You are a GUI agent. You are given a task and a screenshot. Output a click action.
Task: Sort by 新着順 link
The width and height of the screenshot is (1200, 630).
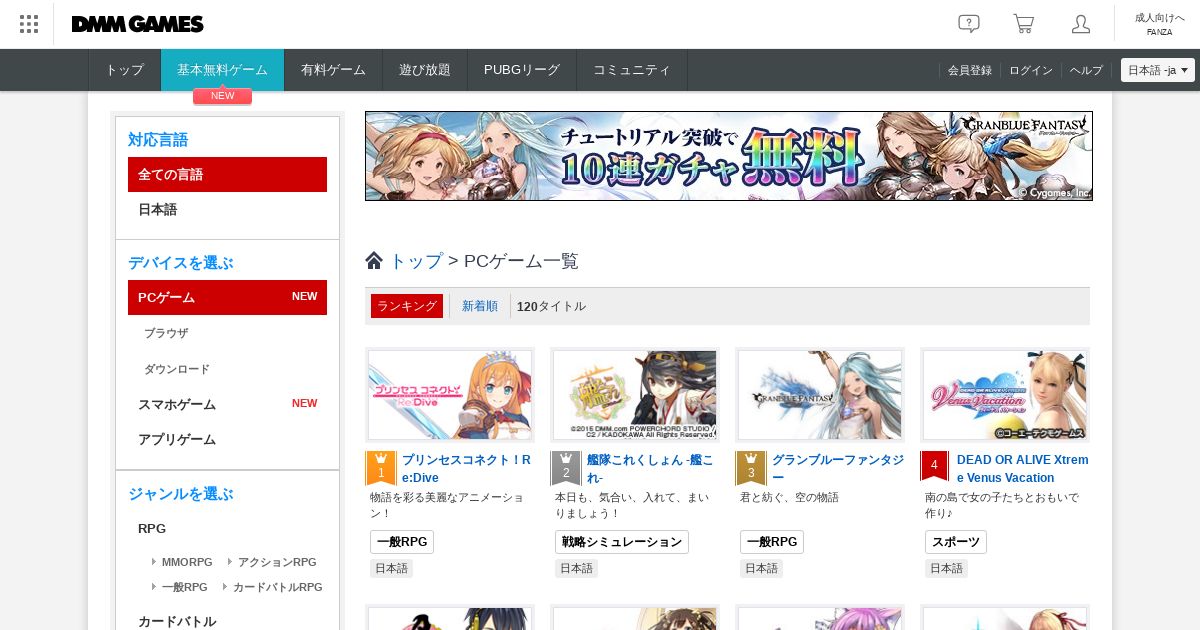[480, 306]
